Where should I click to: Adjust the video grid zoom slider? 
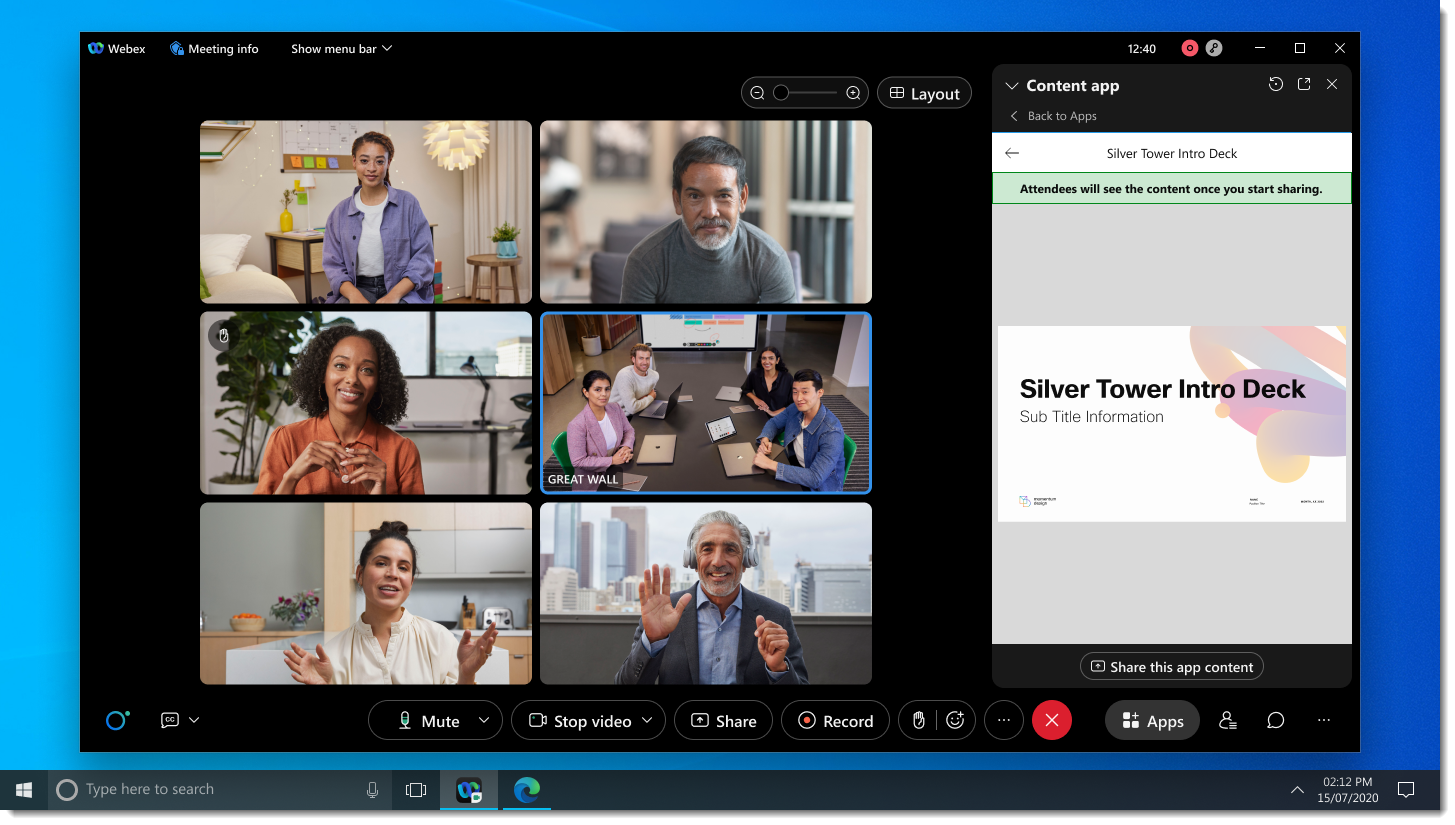pyautogui.click(x=805, y=93)
